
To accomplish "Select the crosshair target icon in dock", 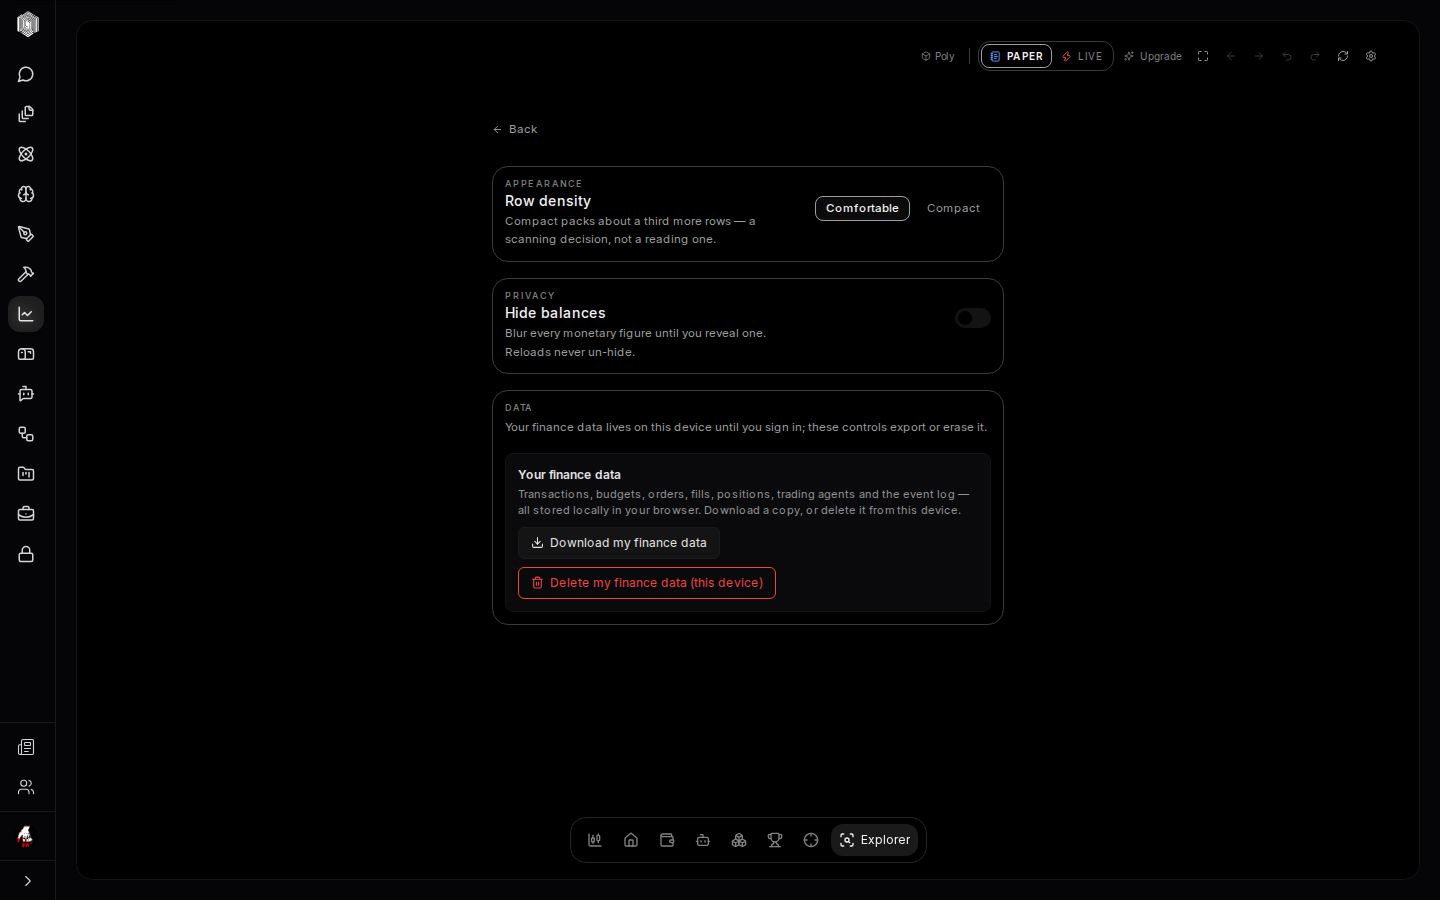I will pyautogui.click(x=811, y=840).
